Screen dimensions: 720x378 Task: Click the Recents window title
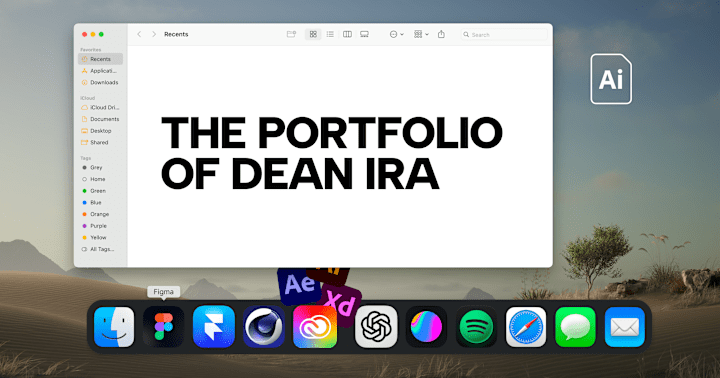coord(176,34)
